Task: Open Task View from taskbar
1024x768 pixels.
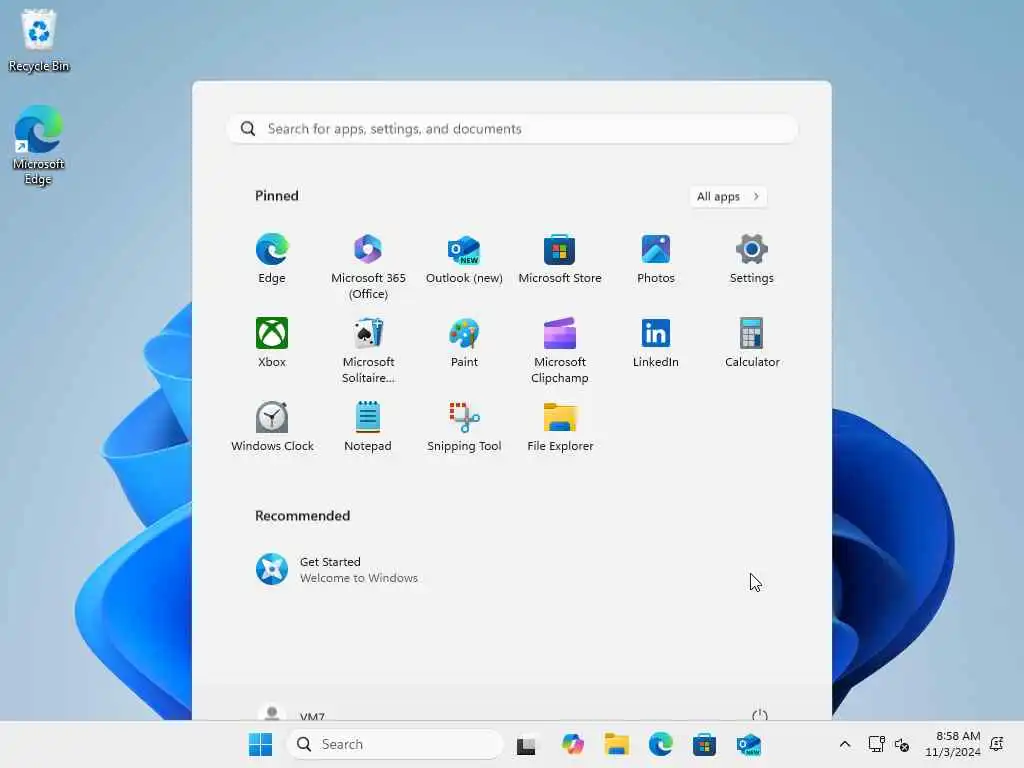Action: click(526, 745)
